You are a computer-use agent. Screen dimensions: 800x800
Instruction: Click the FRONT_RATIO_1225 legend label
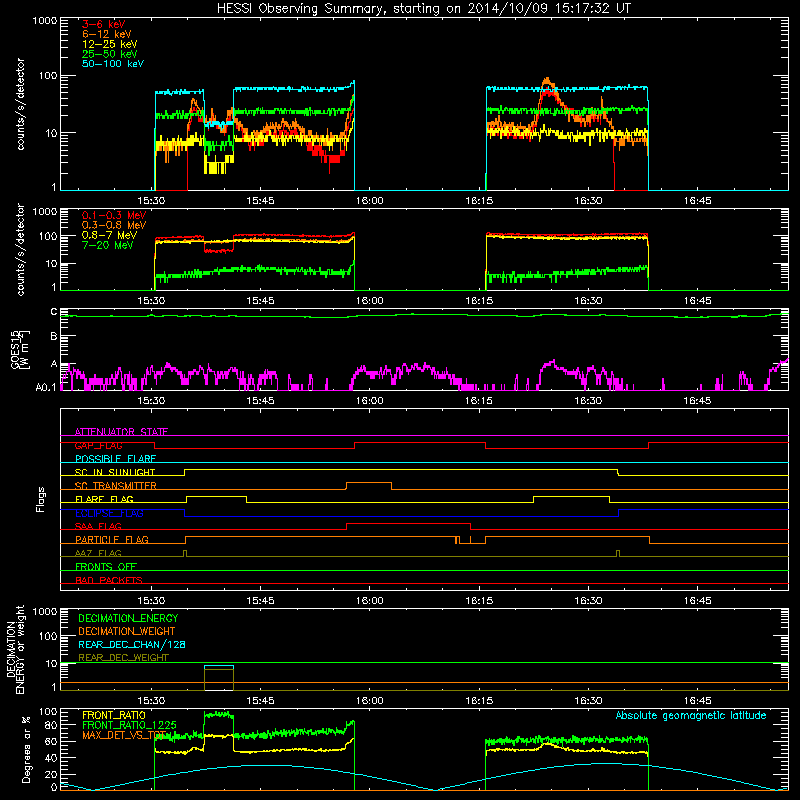(129, 725)
